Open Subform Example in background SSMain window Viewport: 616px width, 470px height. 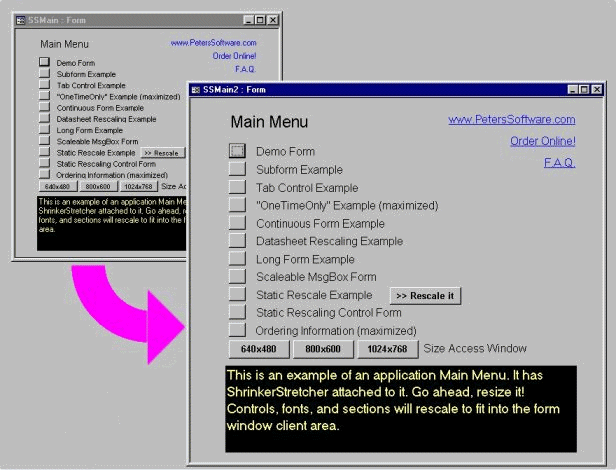tap(44, 73)
